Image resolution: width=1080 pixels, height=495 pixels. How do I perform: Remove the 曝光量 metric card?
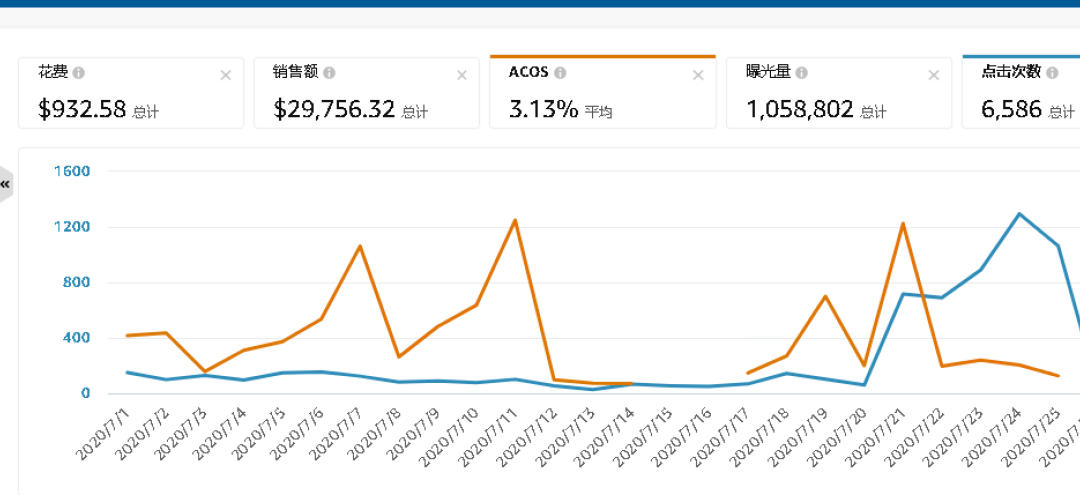tap(934, 75)
